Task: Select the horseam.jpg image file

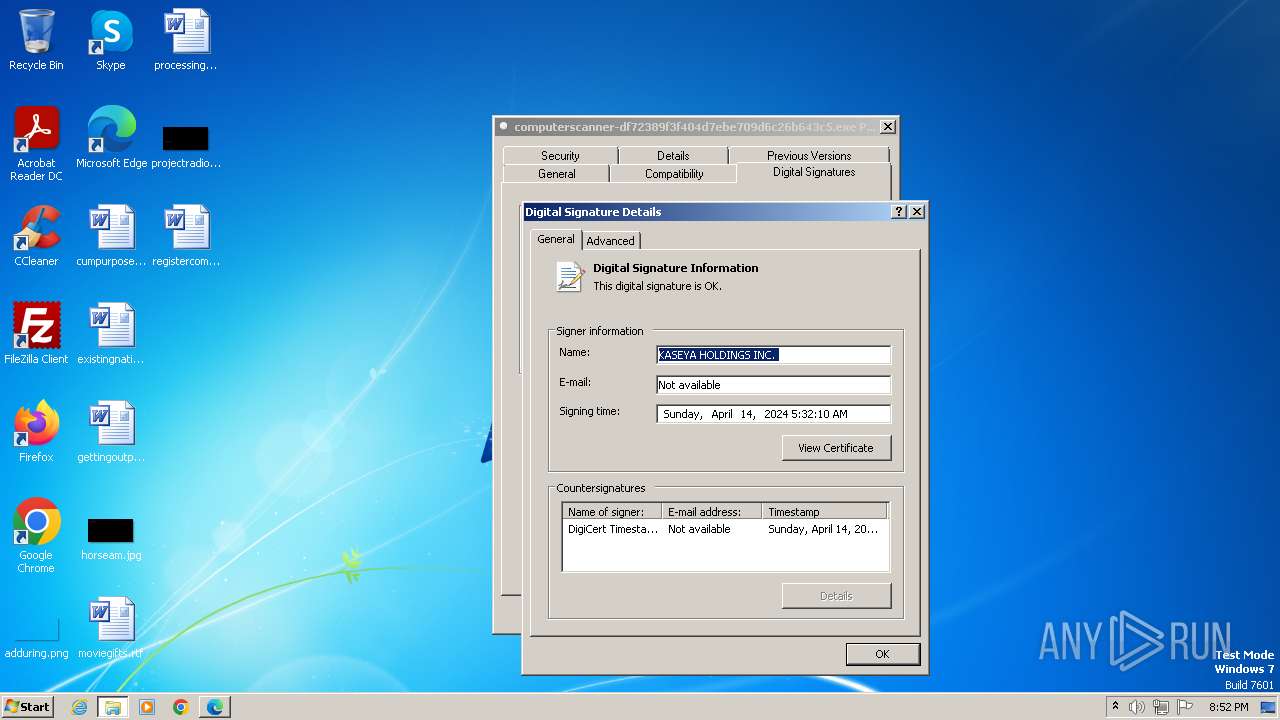Action: click(111, 539)
